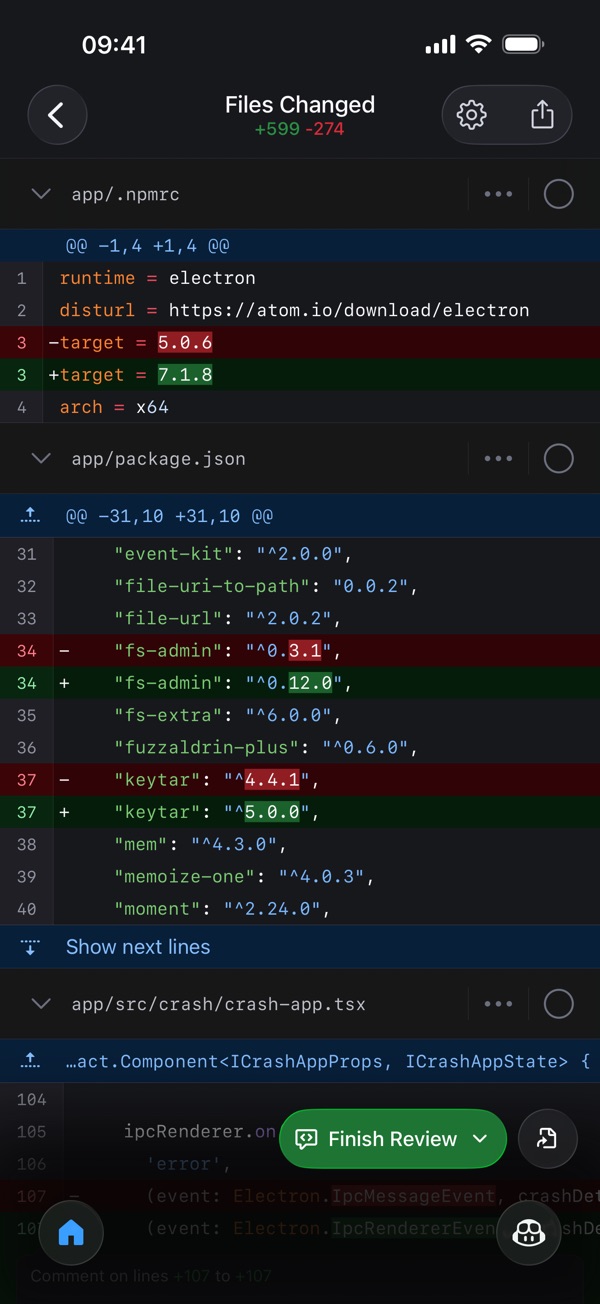Tap the expand-down icon beside Show next lines
The height and width of the screenshot is (1304, 600).
point(30,947)
